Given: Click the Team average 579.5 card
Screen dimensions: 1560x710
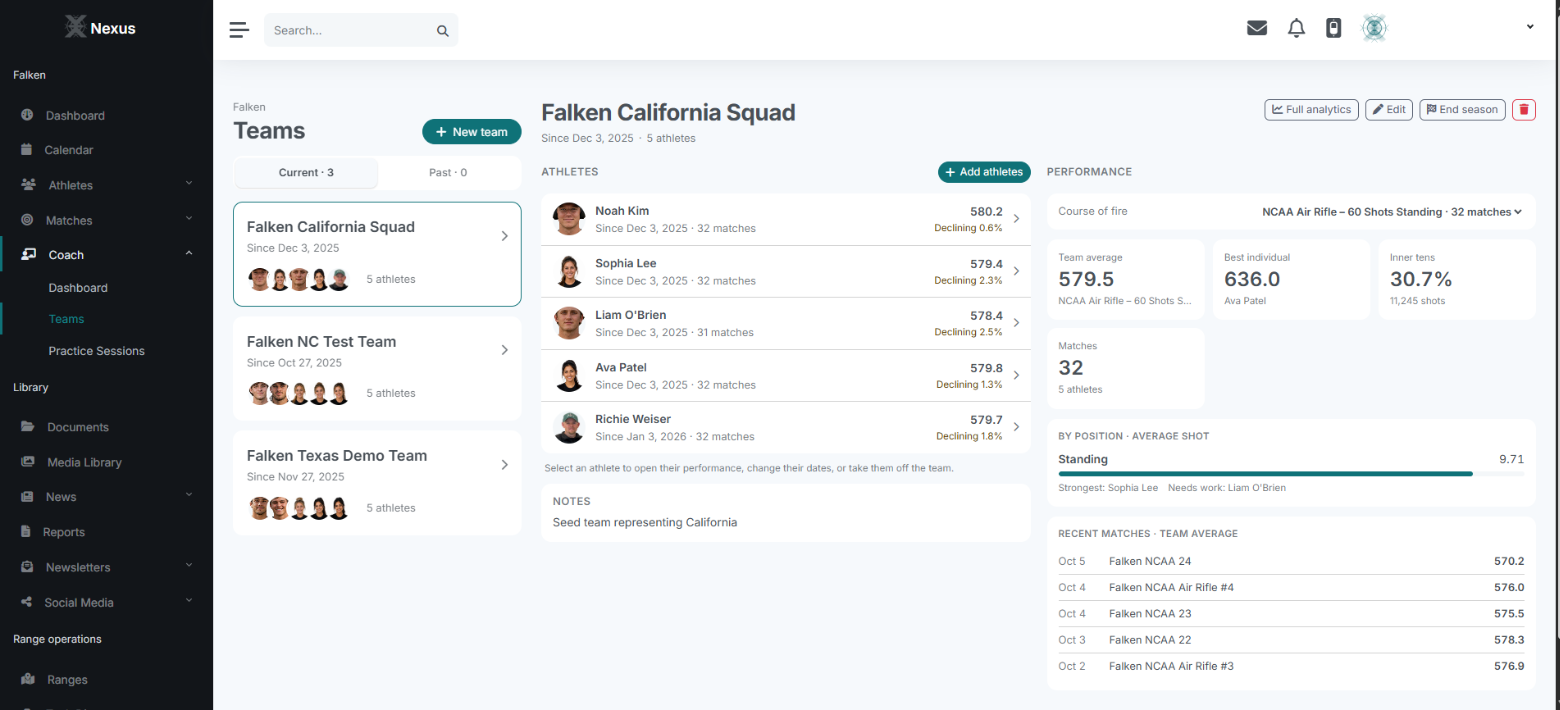Looking at the screenshot, I should point(1125,280).
